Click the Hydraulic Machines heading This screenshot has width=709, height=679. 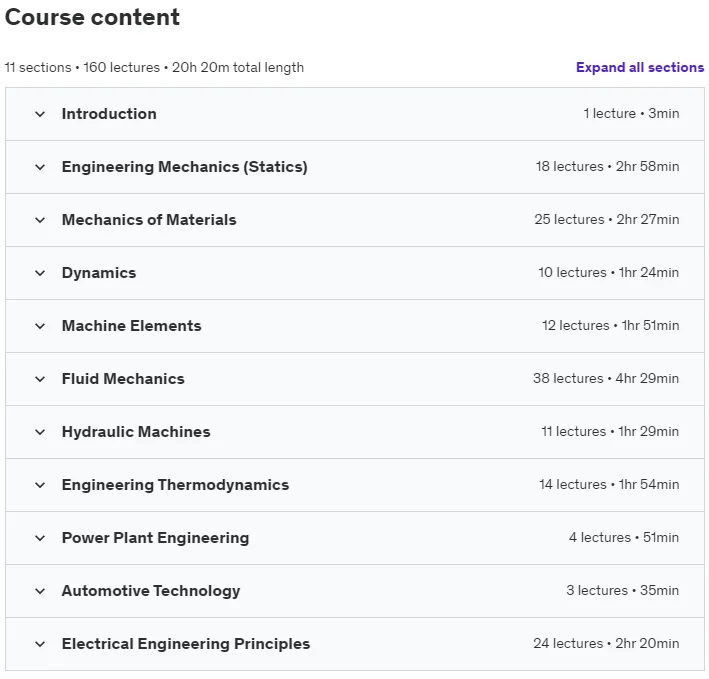136,432
